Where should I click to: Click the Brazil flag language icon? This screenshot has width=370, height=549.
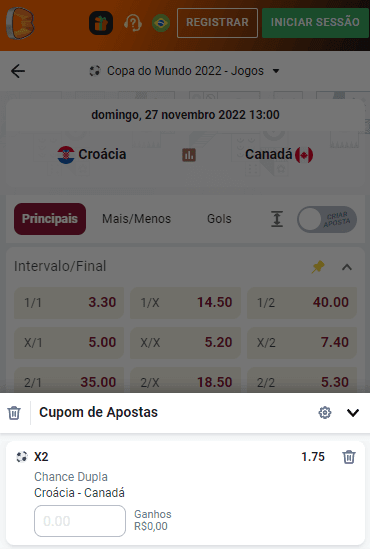pyautogui.click(x=161, y=23)
